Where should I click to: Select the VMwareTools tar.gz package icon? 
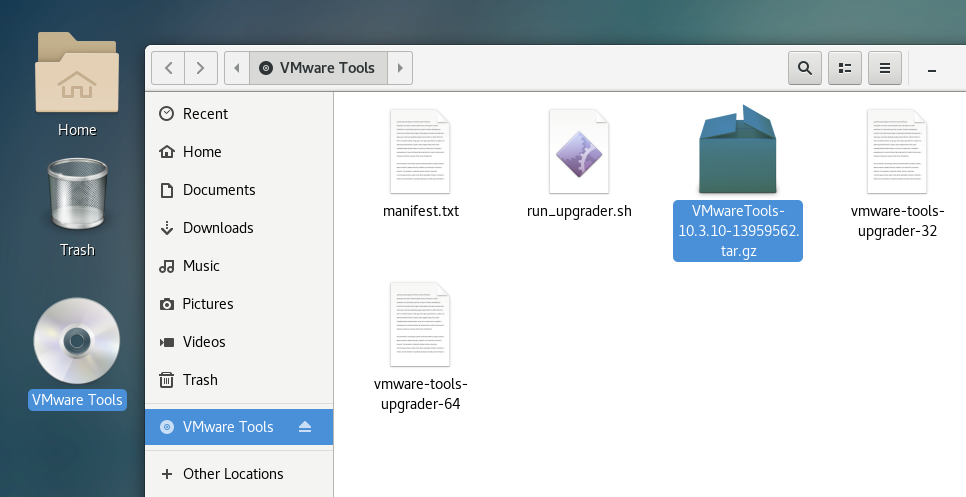(737, 150)
